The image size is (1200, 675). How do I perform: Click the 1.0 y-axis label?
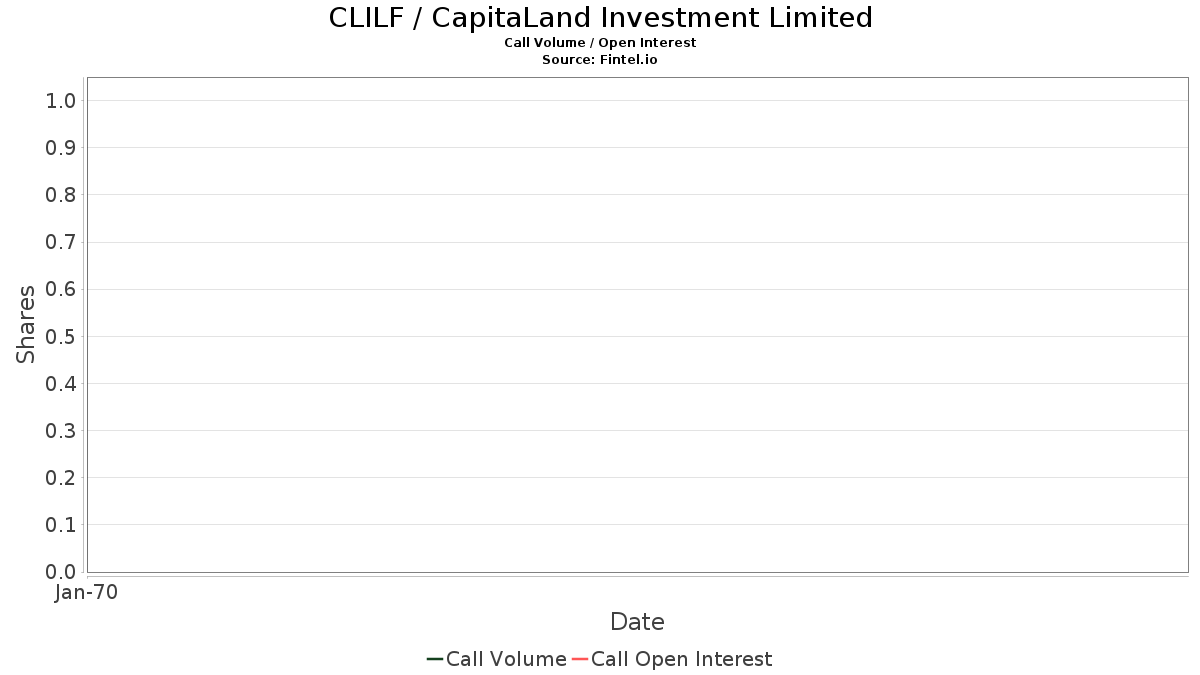point(61,100)
